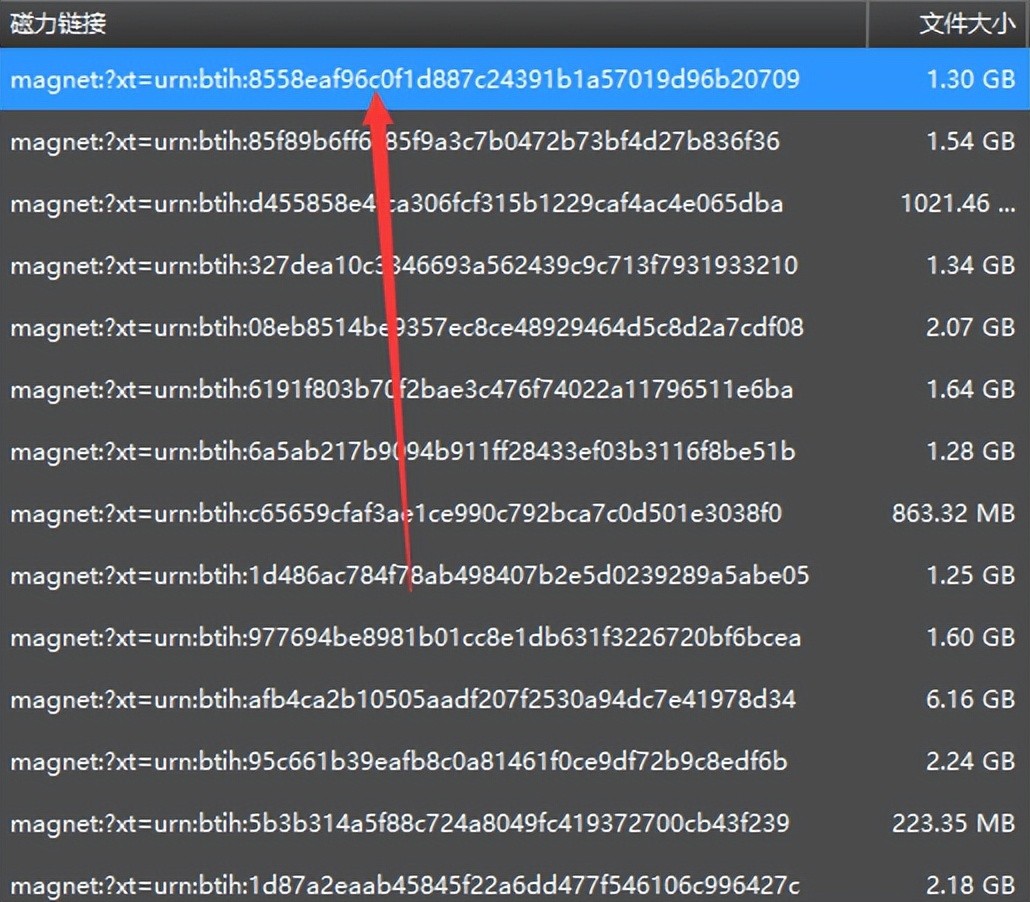Image resolution: width=1030 pixels, height=902 pixels.
Task: Choose the magnet link starting with c65659cf
Action: click(396, 514)
